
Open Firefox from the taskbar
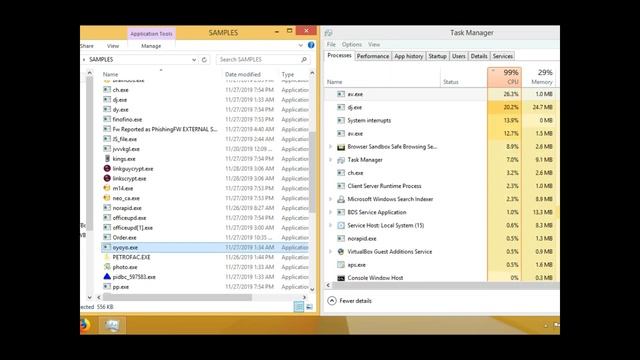pos(85,325)
